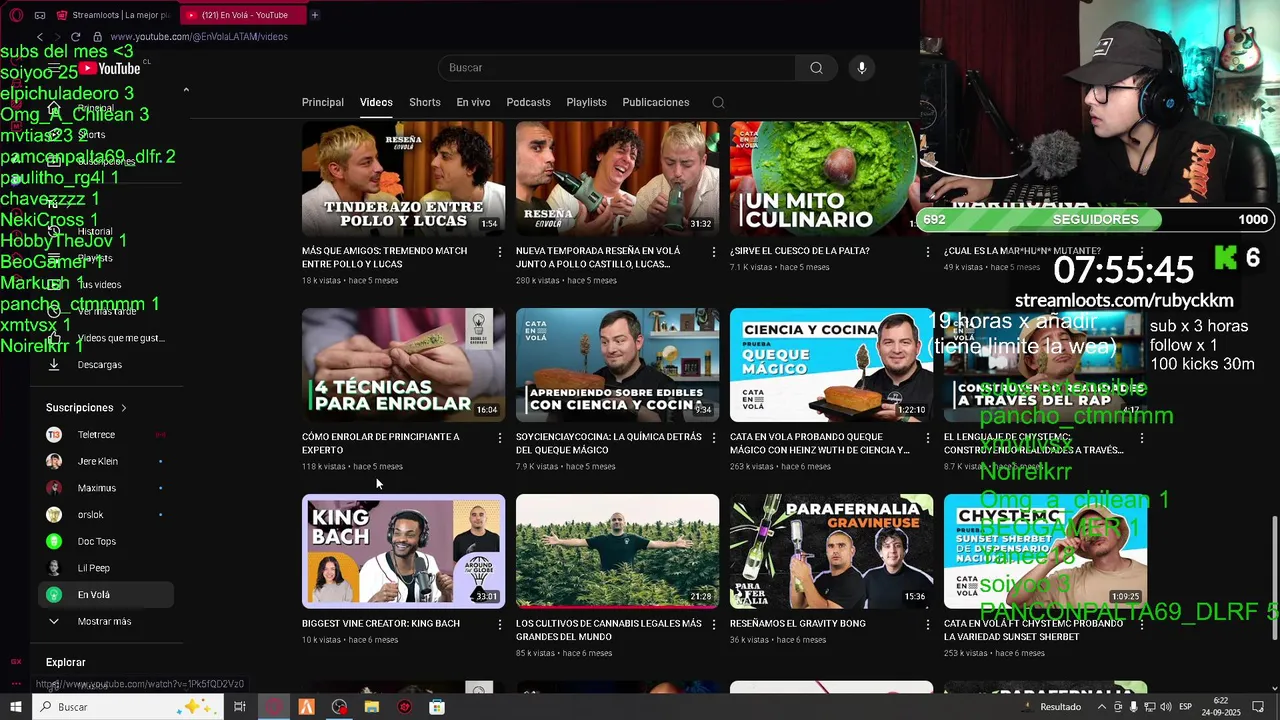Screen dimensions: 1280x720
Task: Switch to the Streamloots browser tab
Action: pos(114,15)
